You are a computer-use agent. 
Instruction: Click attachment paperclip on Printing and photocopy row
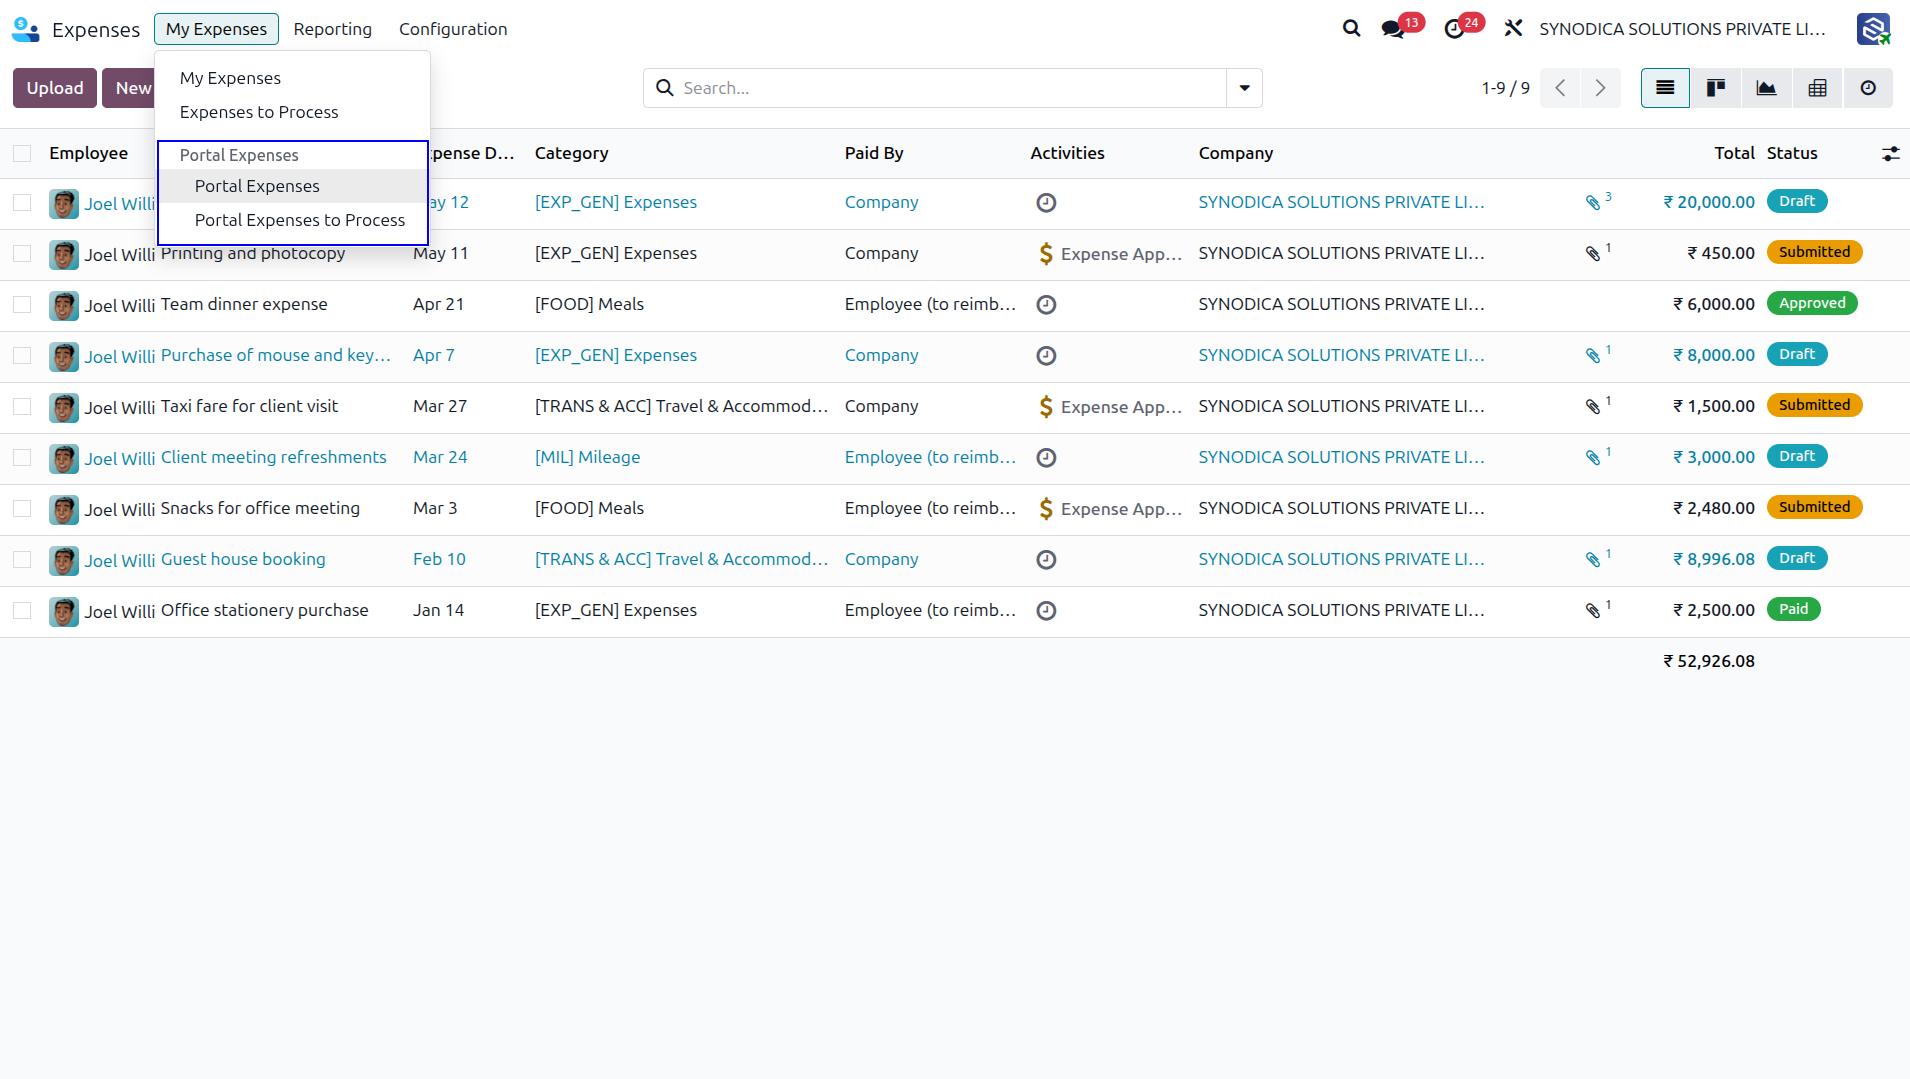(1593, 254)
